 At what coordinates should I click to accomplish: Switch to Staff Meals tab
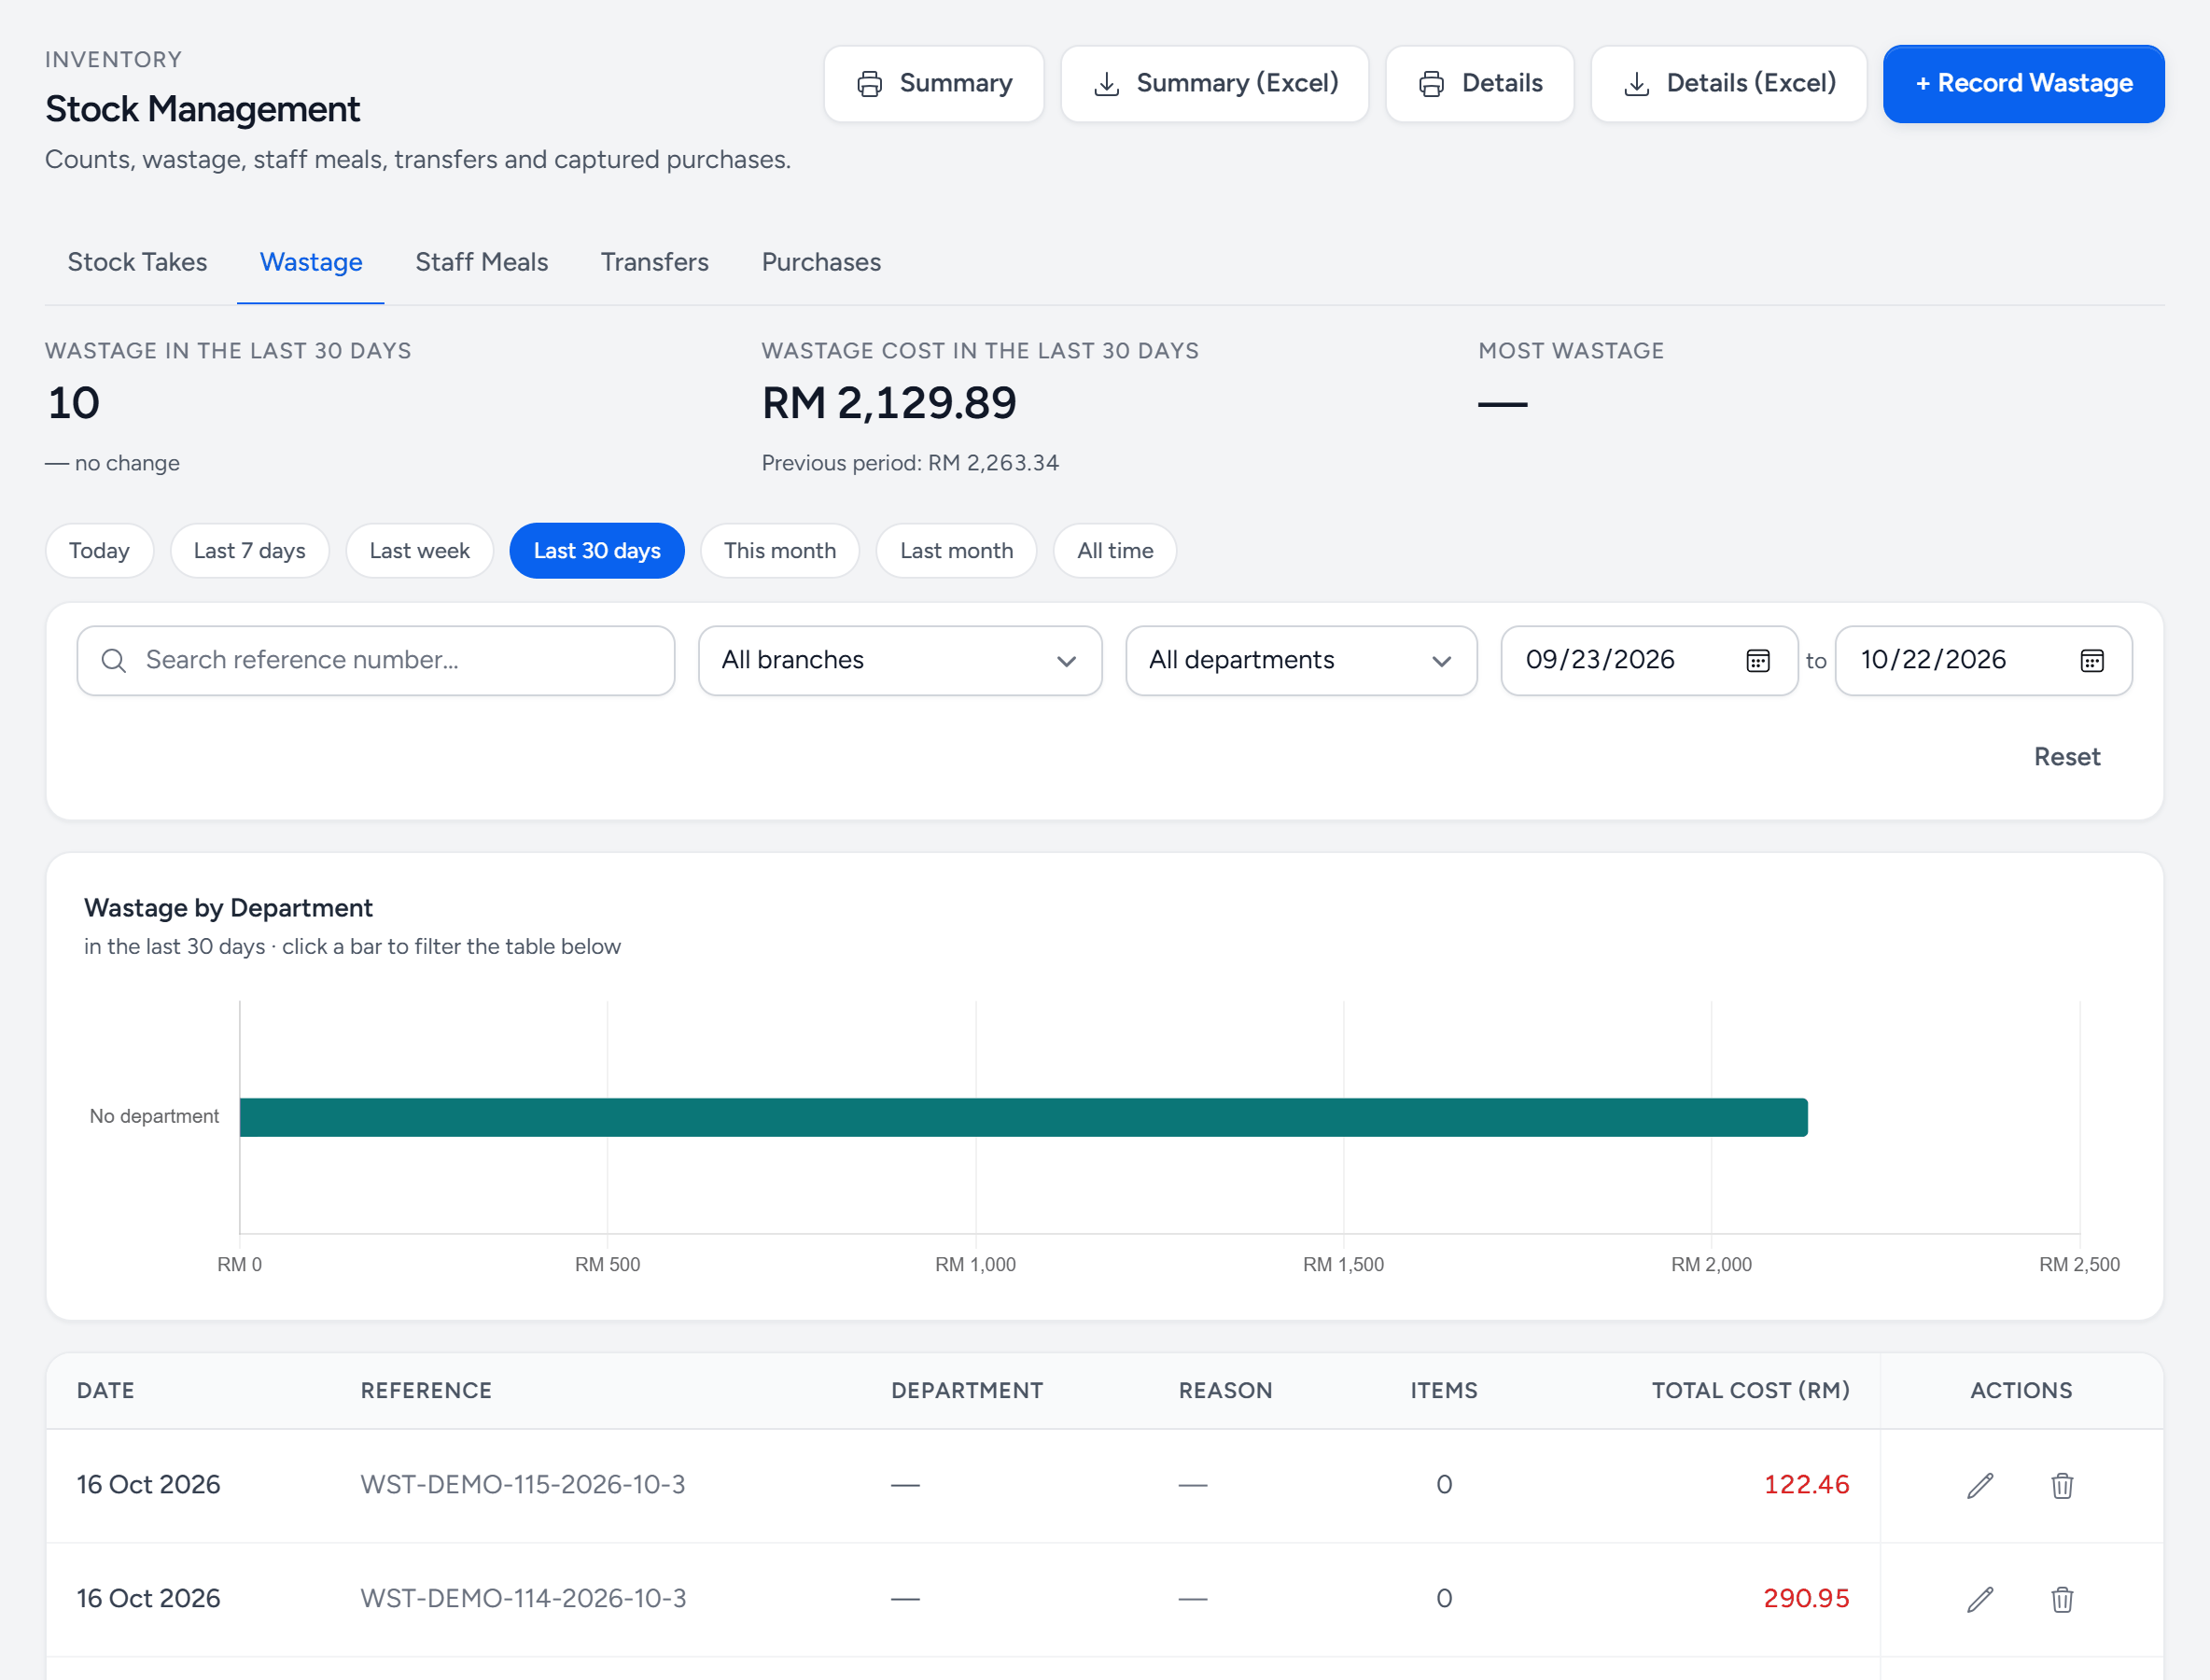point(481,262)
